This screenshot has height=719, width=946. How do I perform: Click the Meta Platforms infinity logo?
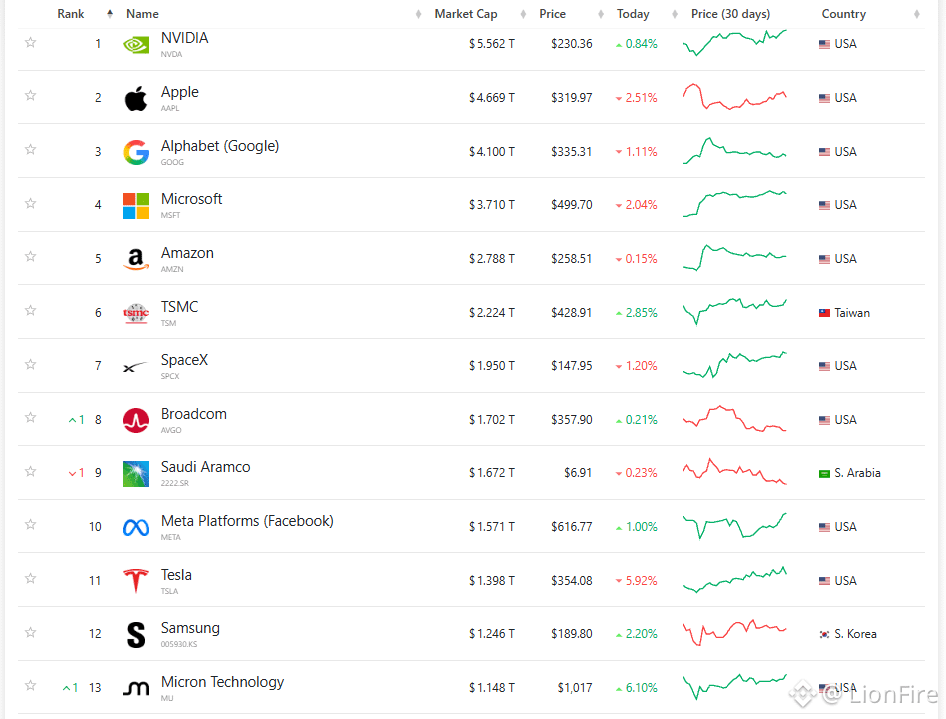pyautogui.click(x=136, y=528)
